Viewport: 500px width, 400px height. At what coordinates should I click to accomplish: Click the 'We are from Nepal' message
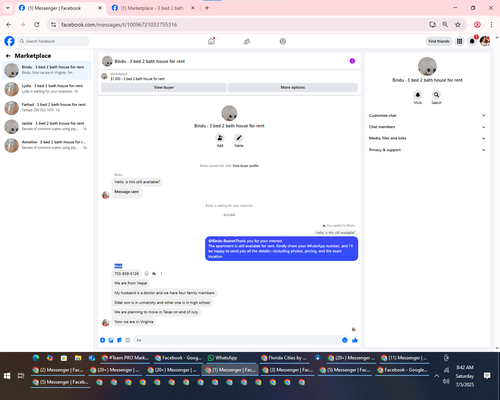point(131,283)
